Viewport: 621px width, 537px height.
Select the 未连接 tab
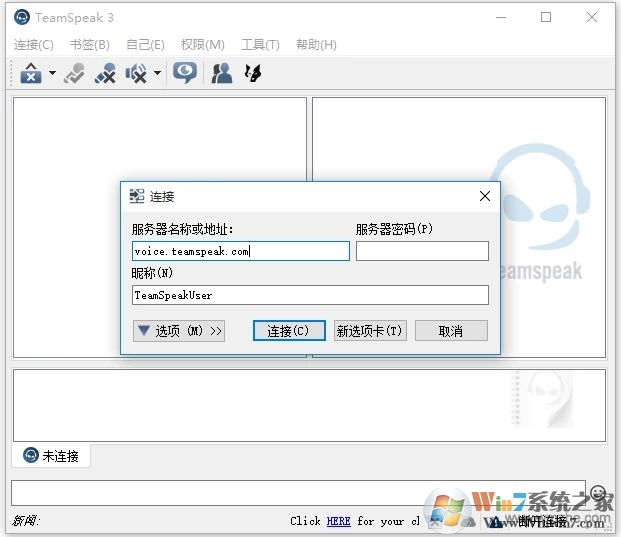(51, 456)
